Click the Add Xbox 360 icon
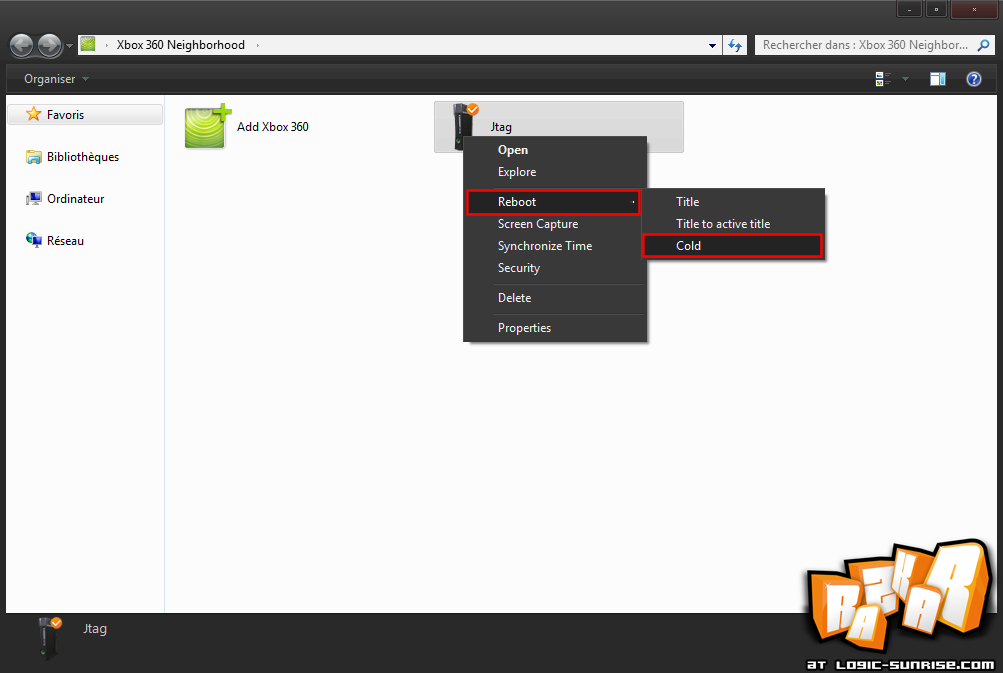Viewport: 1003px width, 673px height. pyautogui.click(x=207, y=125)
